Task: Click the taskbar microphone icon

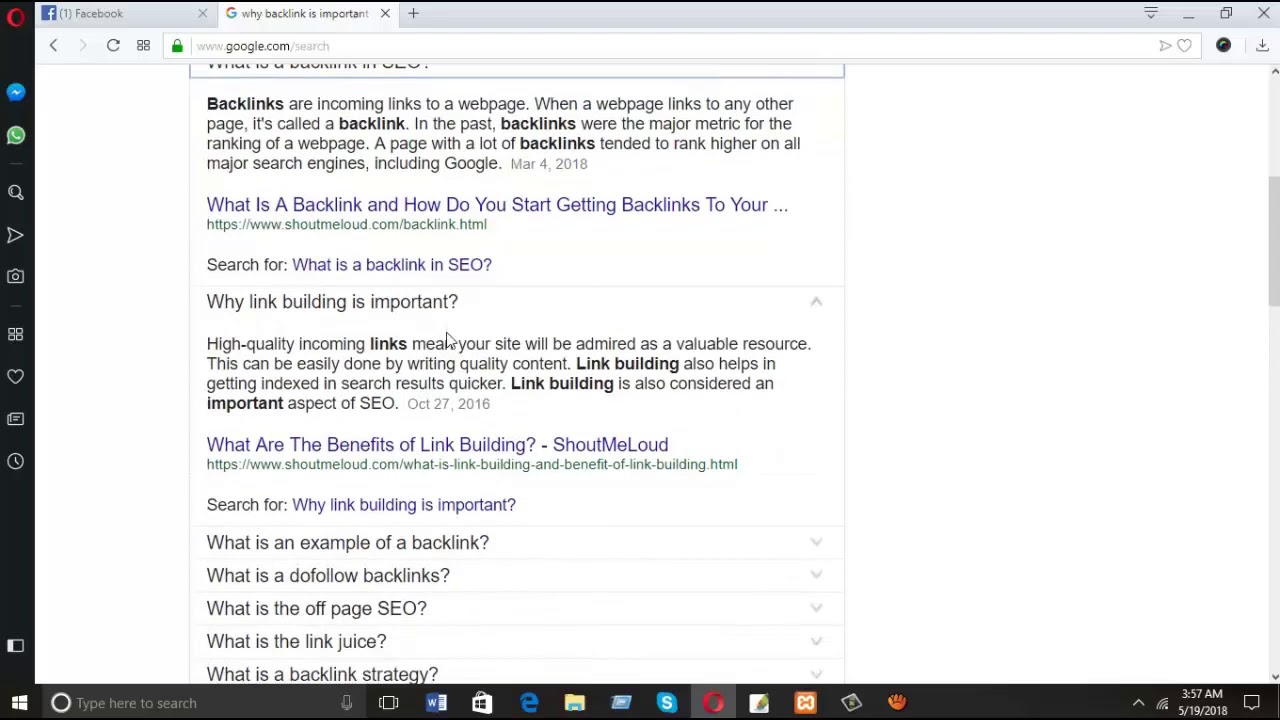Action: [346, 703]
